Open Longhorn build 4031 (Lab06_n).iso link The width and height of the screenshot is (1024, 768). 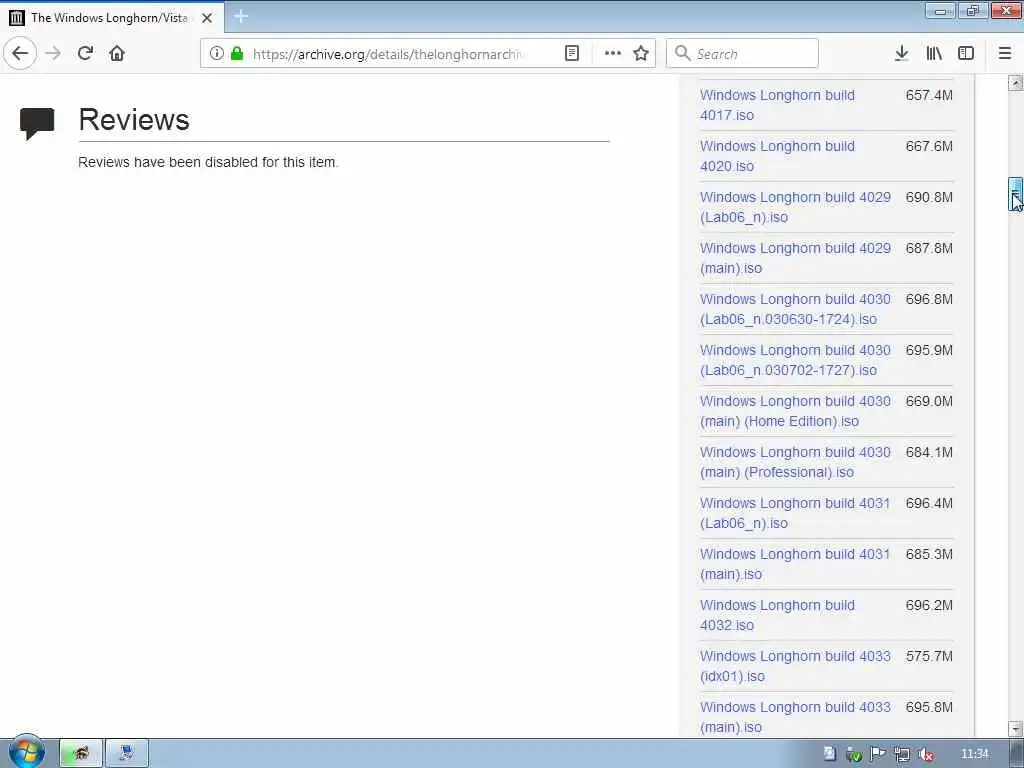pos(795,512)
